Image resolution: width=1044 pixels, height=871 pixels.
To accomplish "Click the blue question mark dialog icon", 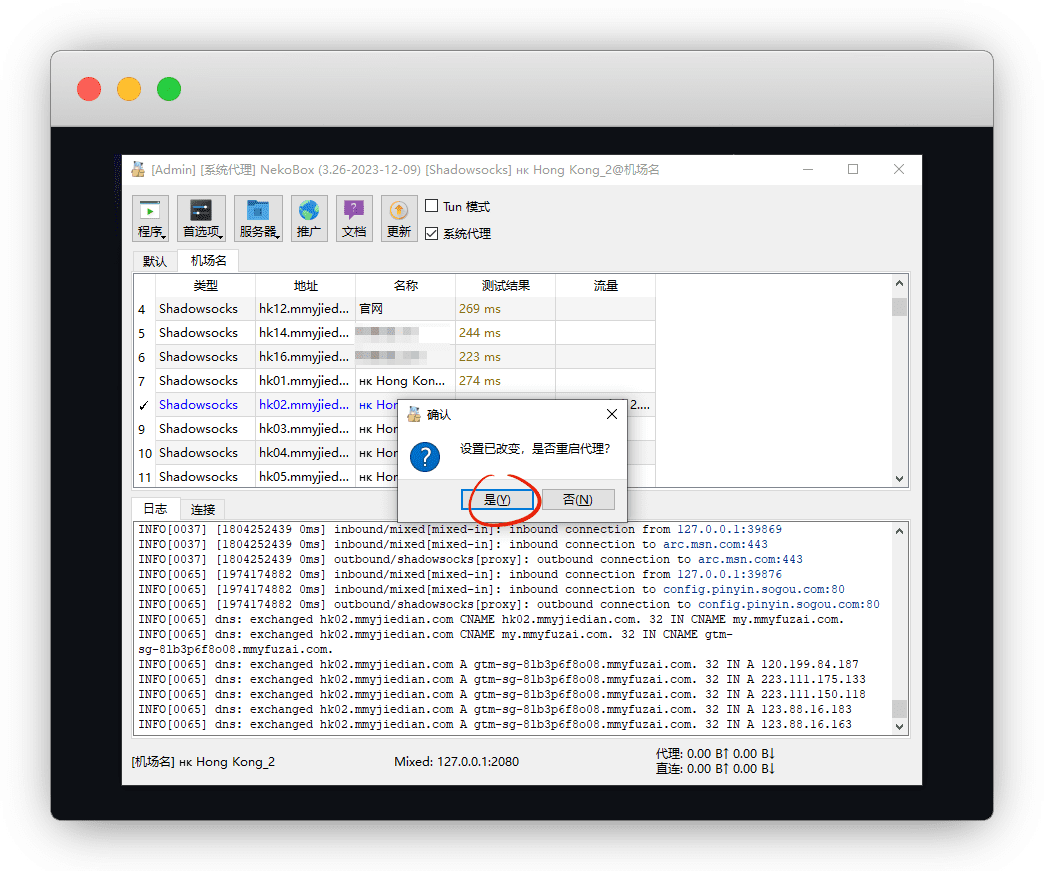I will pos(426,458).
